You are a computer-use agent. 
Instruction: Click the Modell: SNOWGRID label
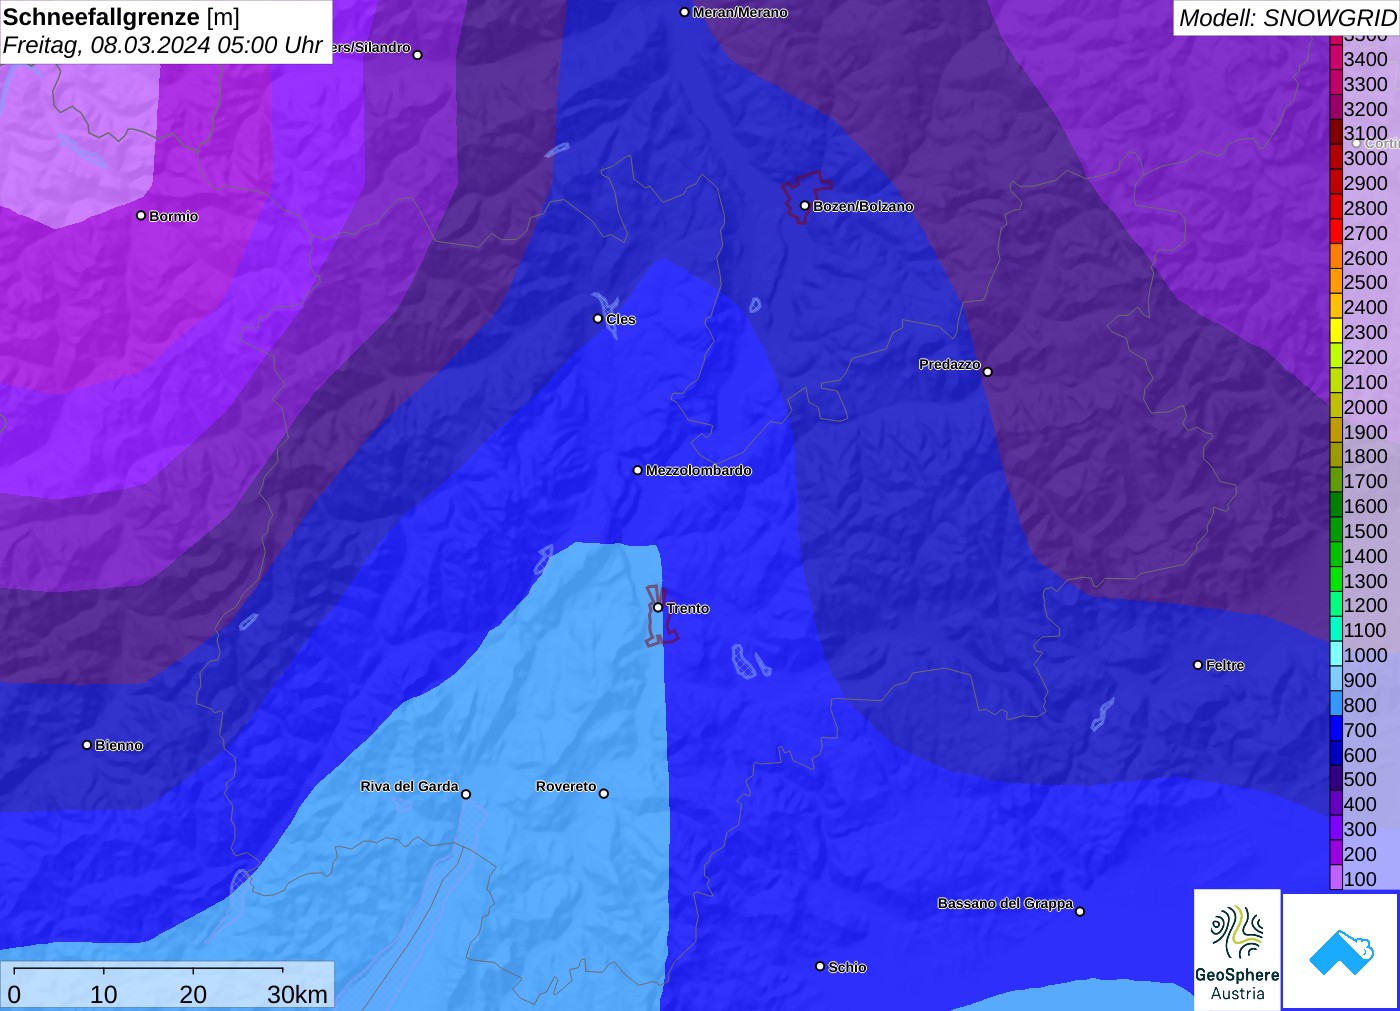click(1287, 18)
